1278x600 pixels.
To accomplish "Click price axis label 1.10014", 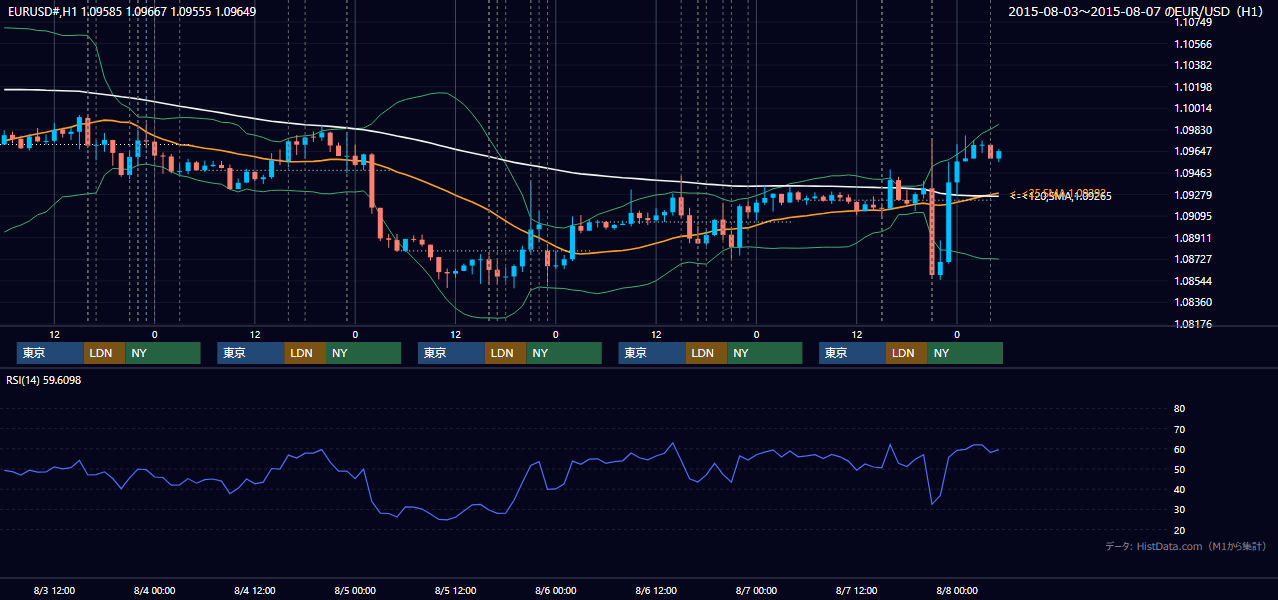I will 1193,108.
